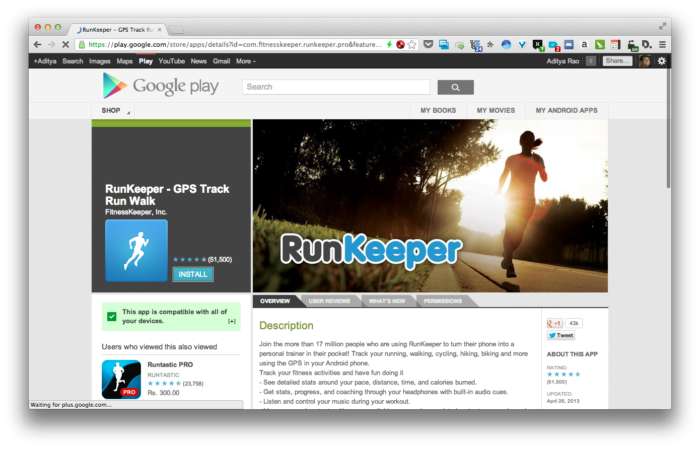The width and height of the screenshot is (700, 449).
Task: Go to My Android Apps
Action: [566, 110]
